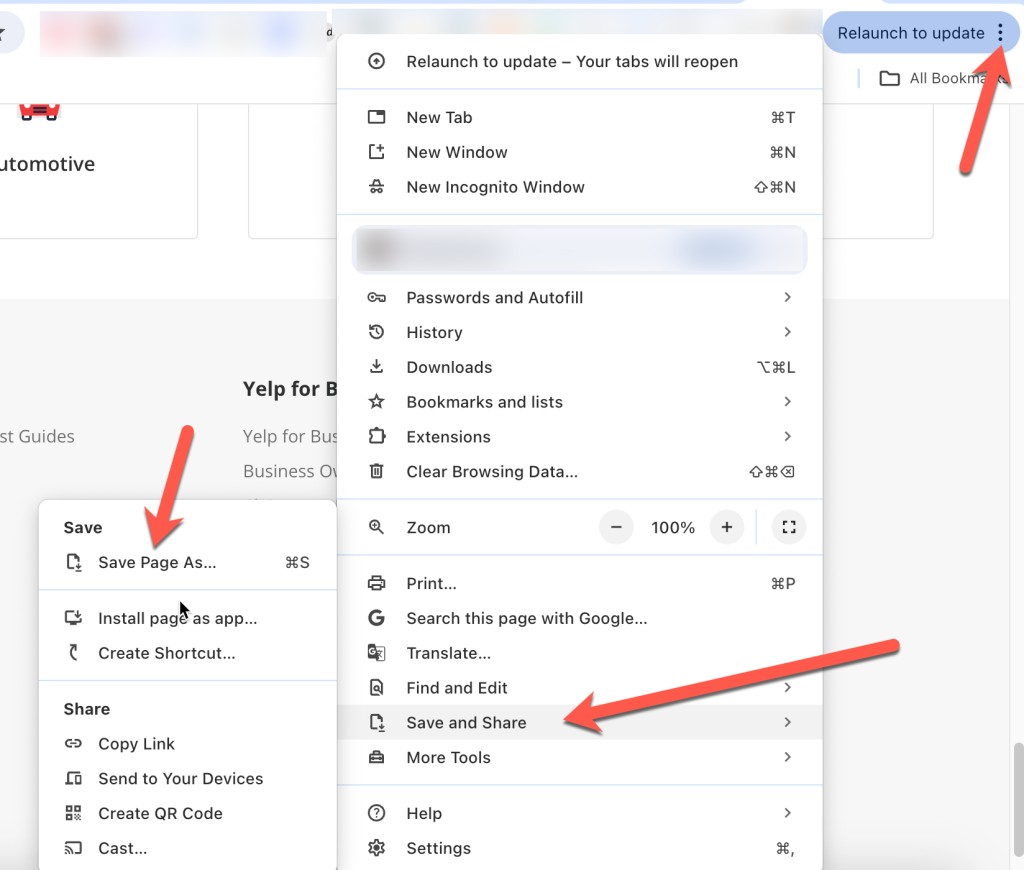Open Bookmarks and lists via star icon
This screenshot has height=870, width=1024.
point(377,402)
